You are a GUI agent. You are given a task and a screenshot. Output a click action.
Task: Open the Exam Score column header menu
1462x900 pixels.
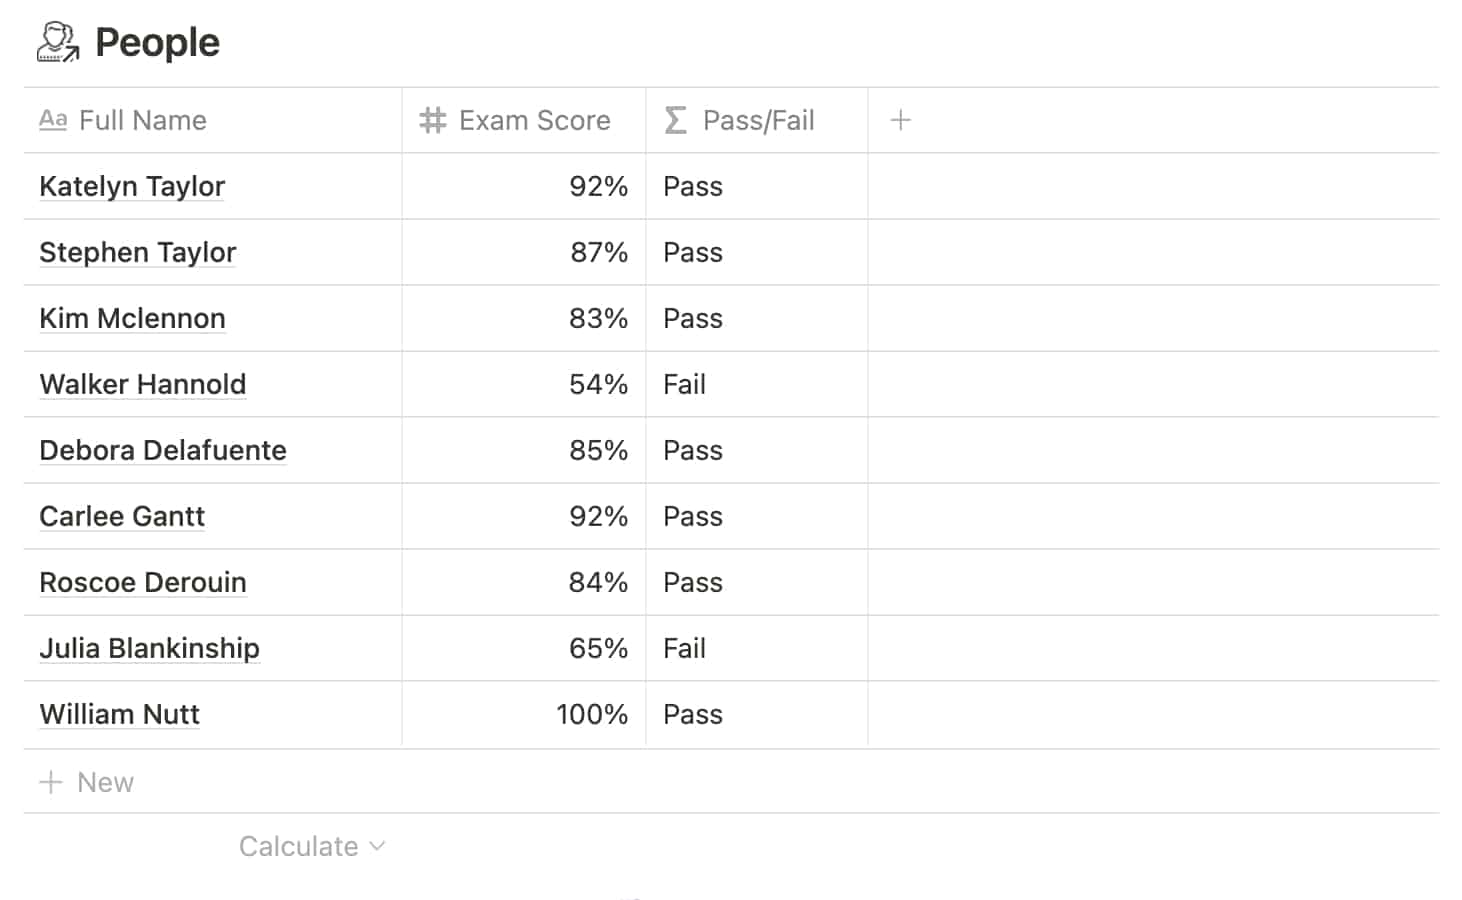click(524, 120)
